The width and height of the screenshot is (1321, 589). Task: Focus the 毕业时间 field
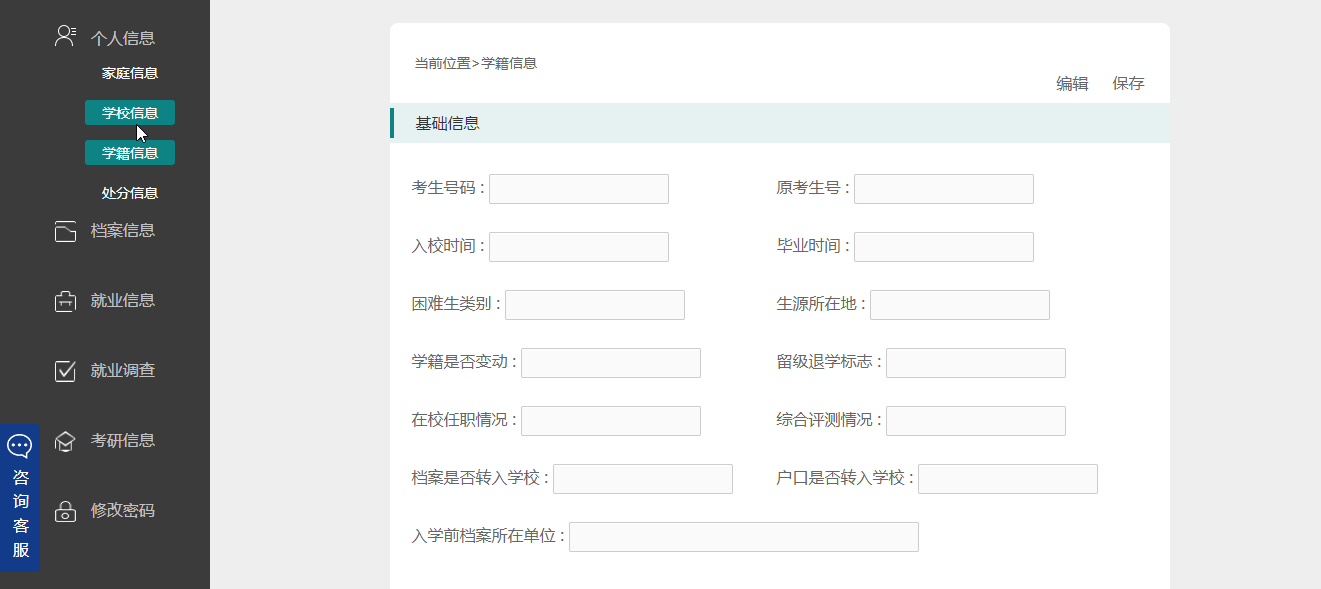tap(943, 247)
